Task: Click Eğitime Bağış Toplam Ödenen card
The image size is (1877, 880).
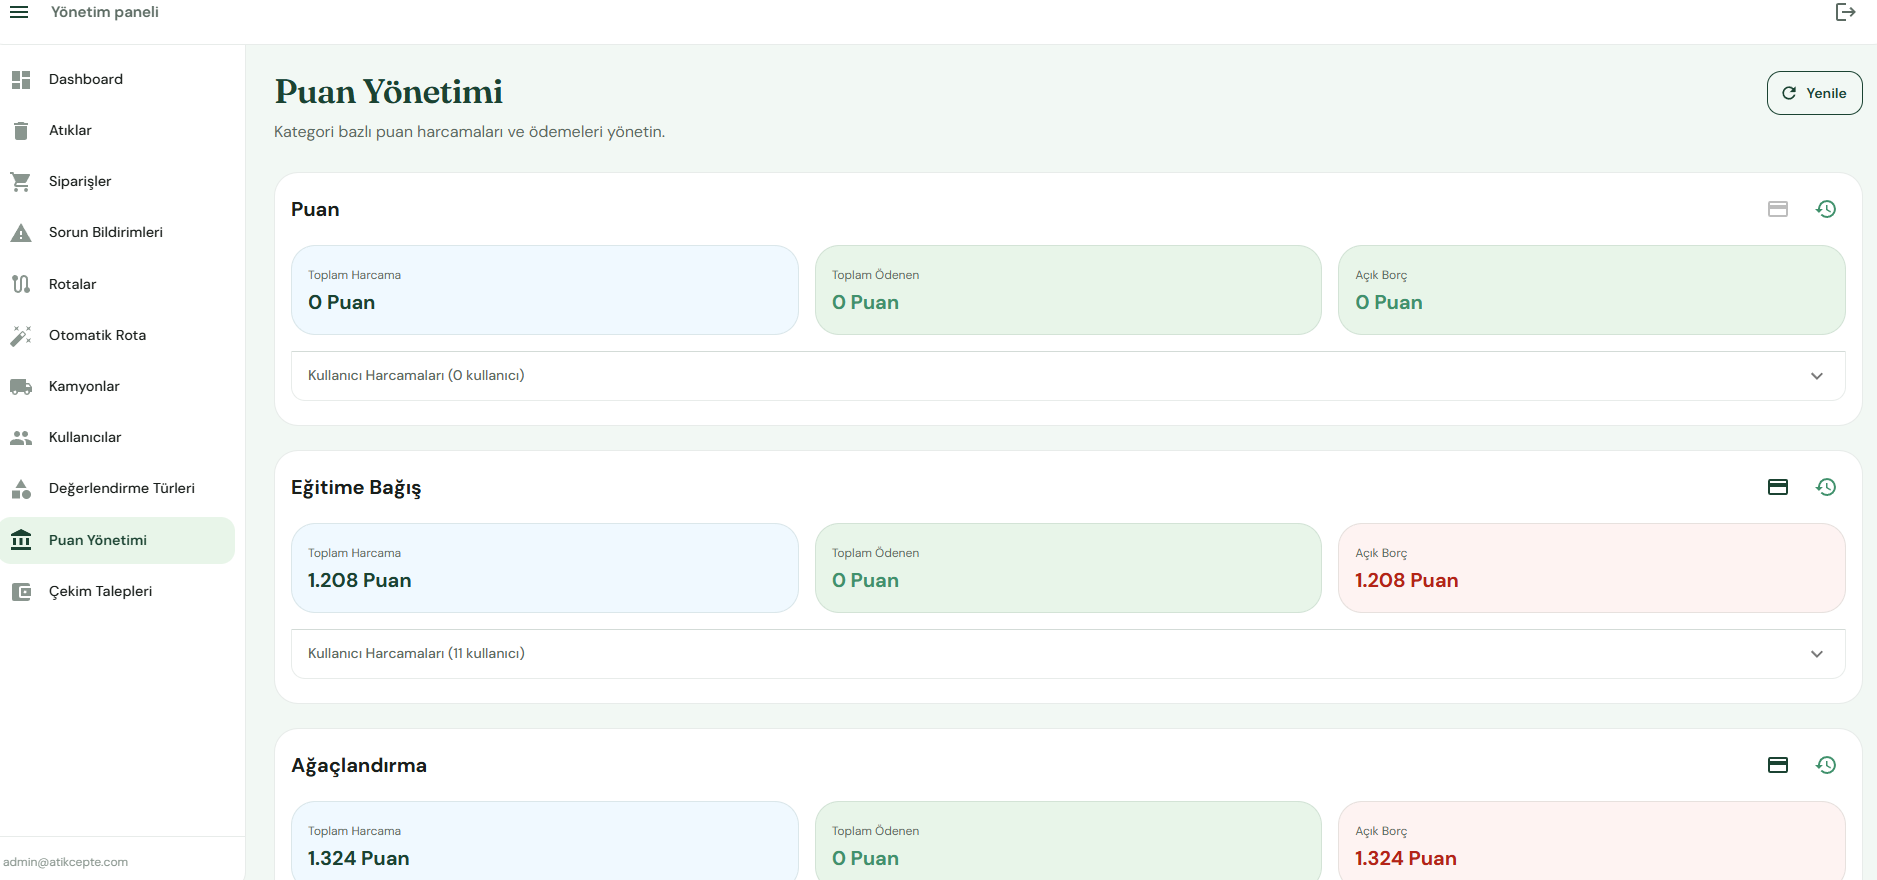Action: pyautogui.click(x=1068, y=568)
